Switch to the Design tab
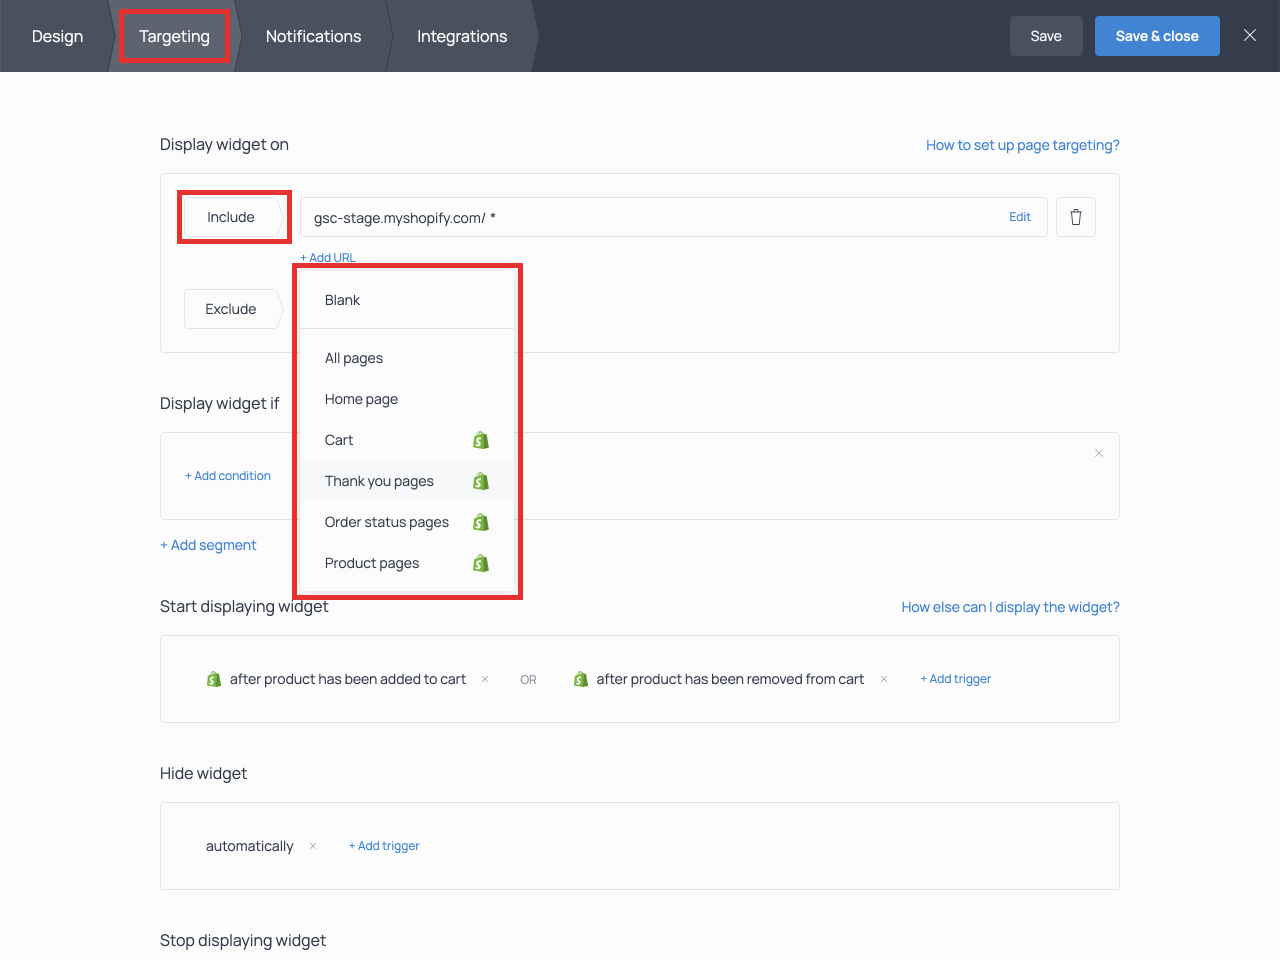Screen dimensions: 1280x960 pos(57,36)
